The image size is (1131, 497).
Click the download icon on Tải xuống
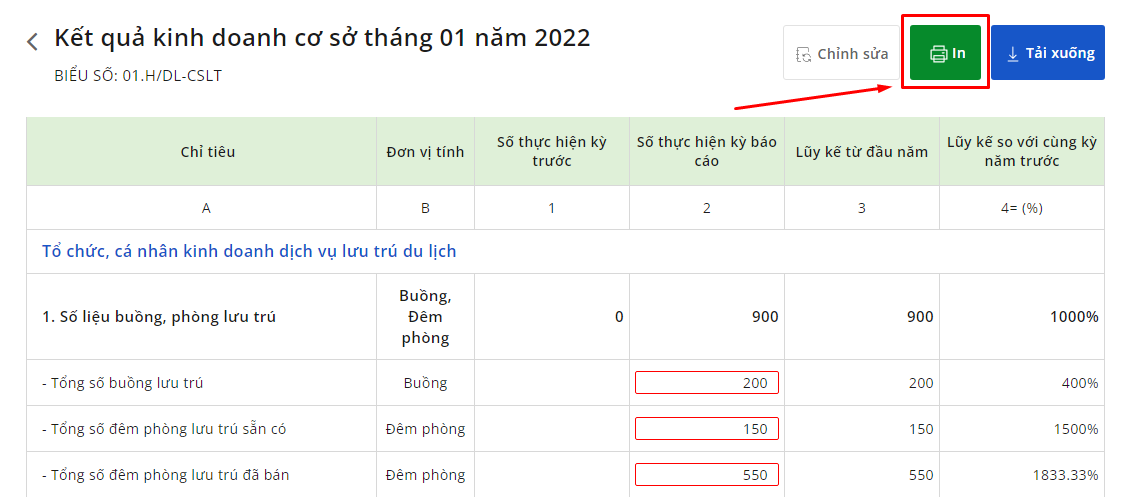[1012, 53]
